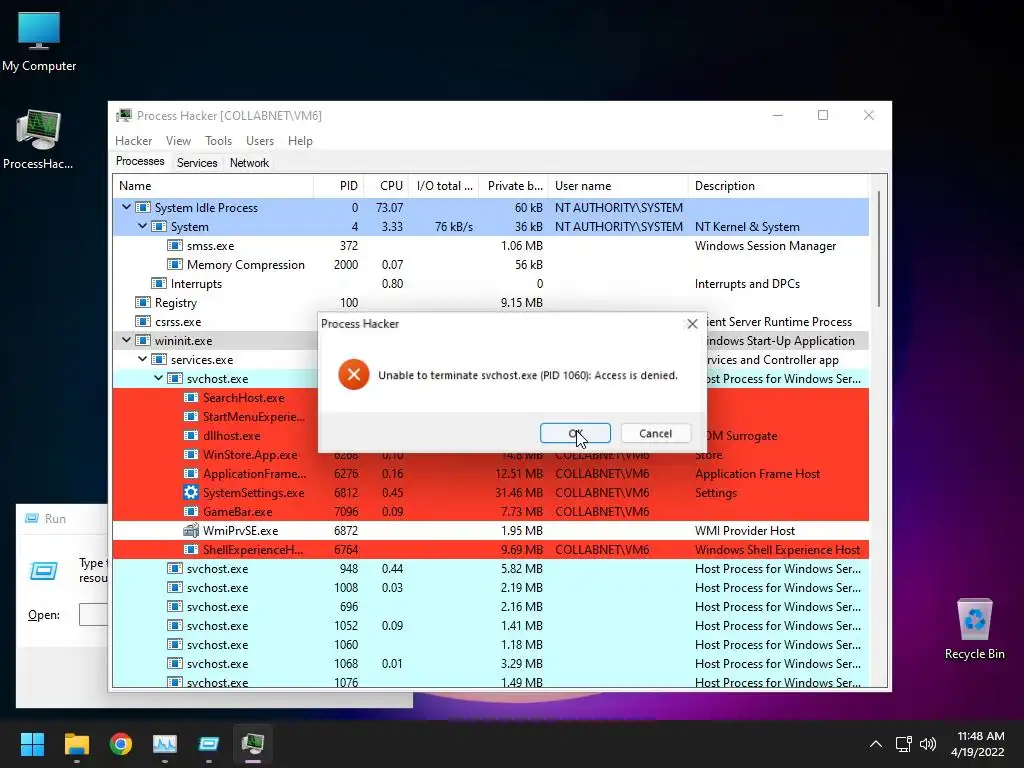Select svchost.exe with PID 1060
1024x768 pixels.
coord(490,645)
